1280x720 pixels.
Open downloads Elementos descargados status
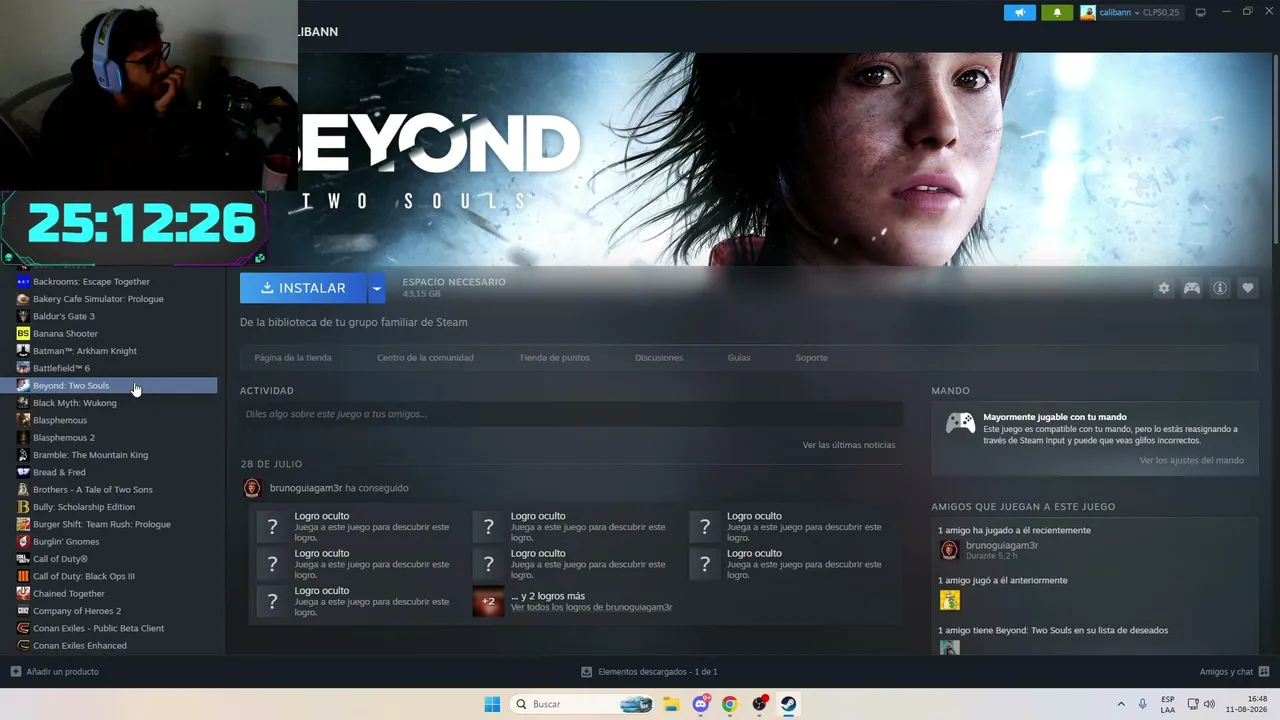coord(649,672)
